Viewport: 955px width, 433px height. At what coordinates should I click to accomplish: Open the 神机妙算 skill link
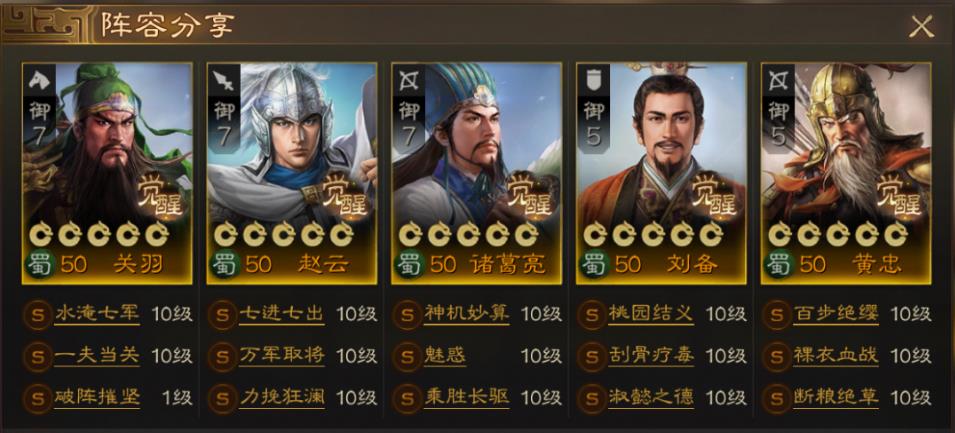pos(466,314)
